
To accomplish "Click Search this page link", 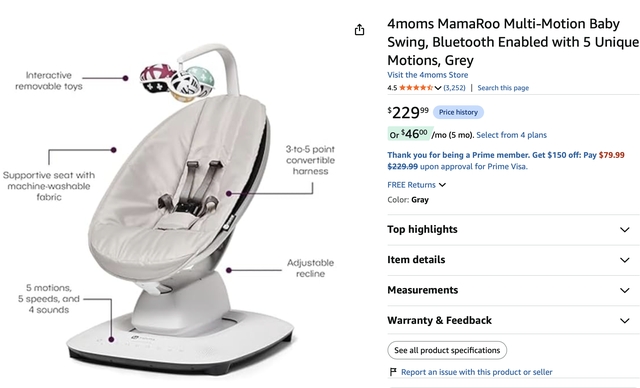I will tap(503, 88).
